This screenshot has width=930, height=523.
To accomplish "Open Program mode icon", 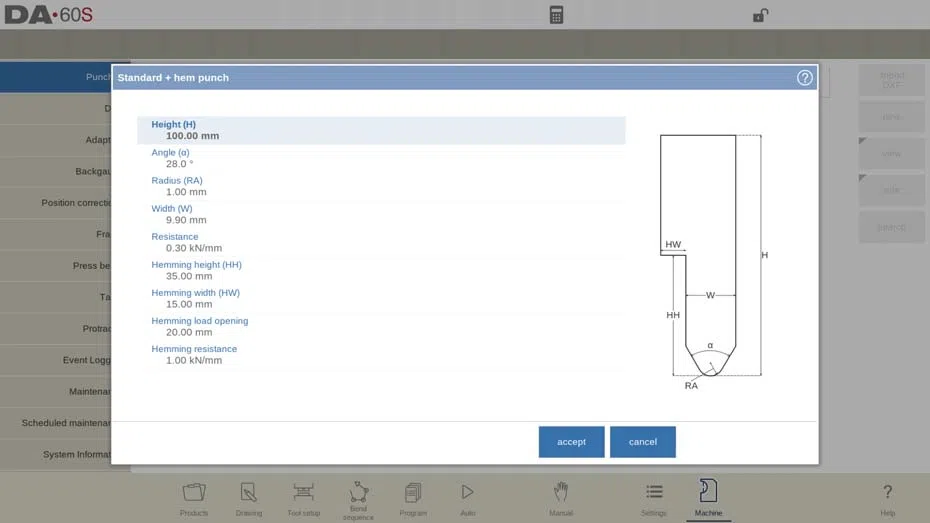I will 413,499.
